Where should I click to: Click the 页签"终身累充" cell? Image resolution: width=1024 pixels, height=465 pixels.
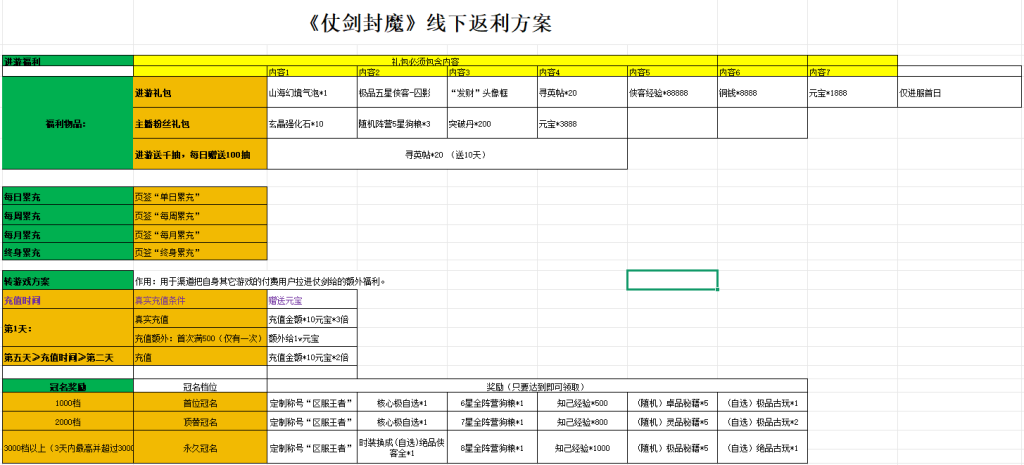pos(200,252)
